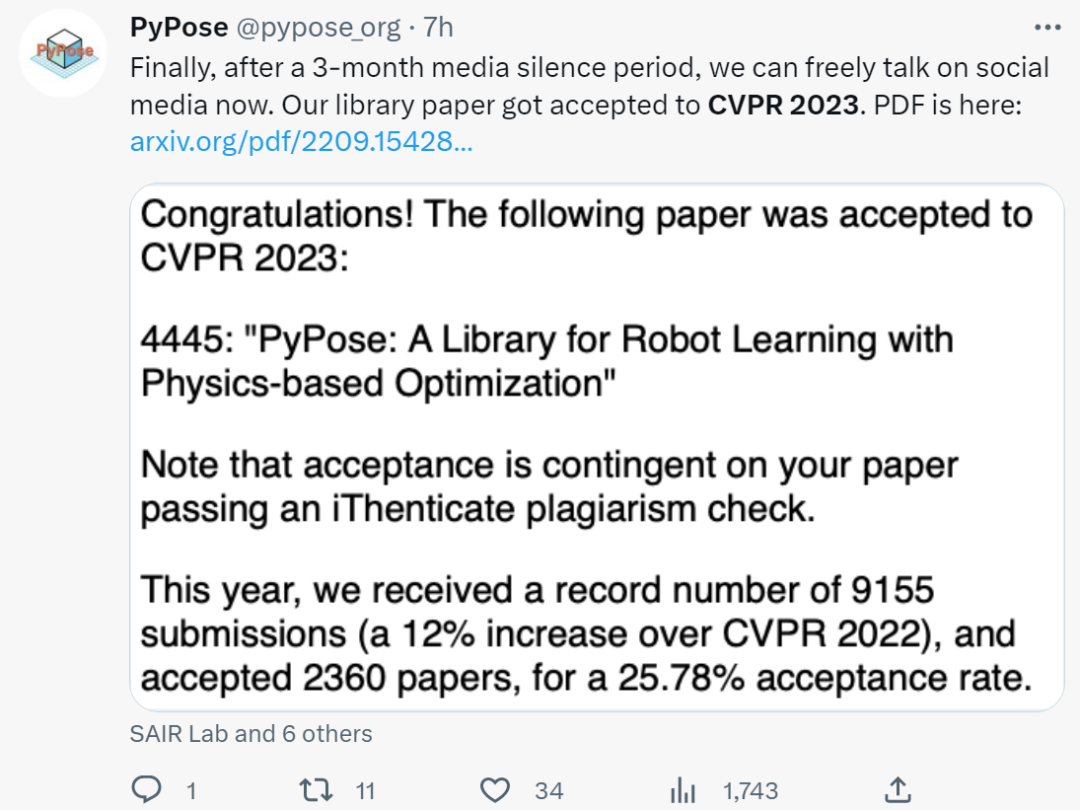Open the three-dot more options menu
The height and width of the screenshot is (810, 1080).
pos(1046,27)
